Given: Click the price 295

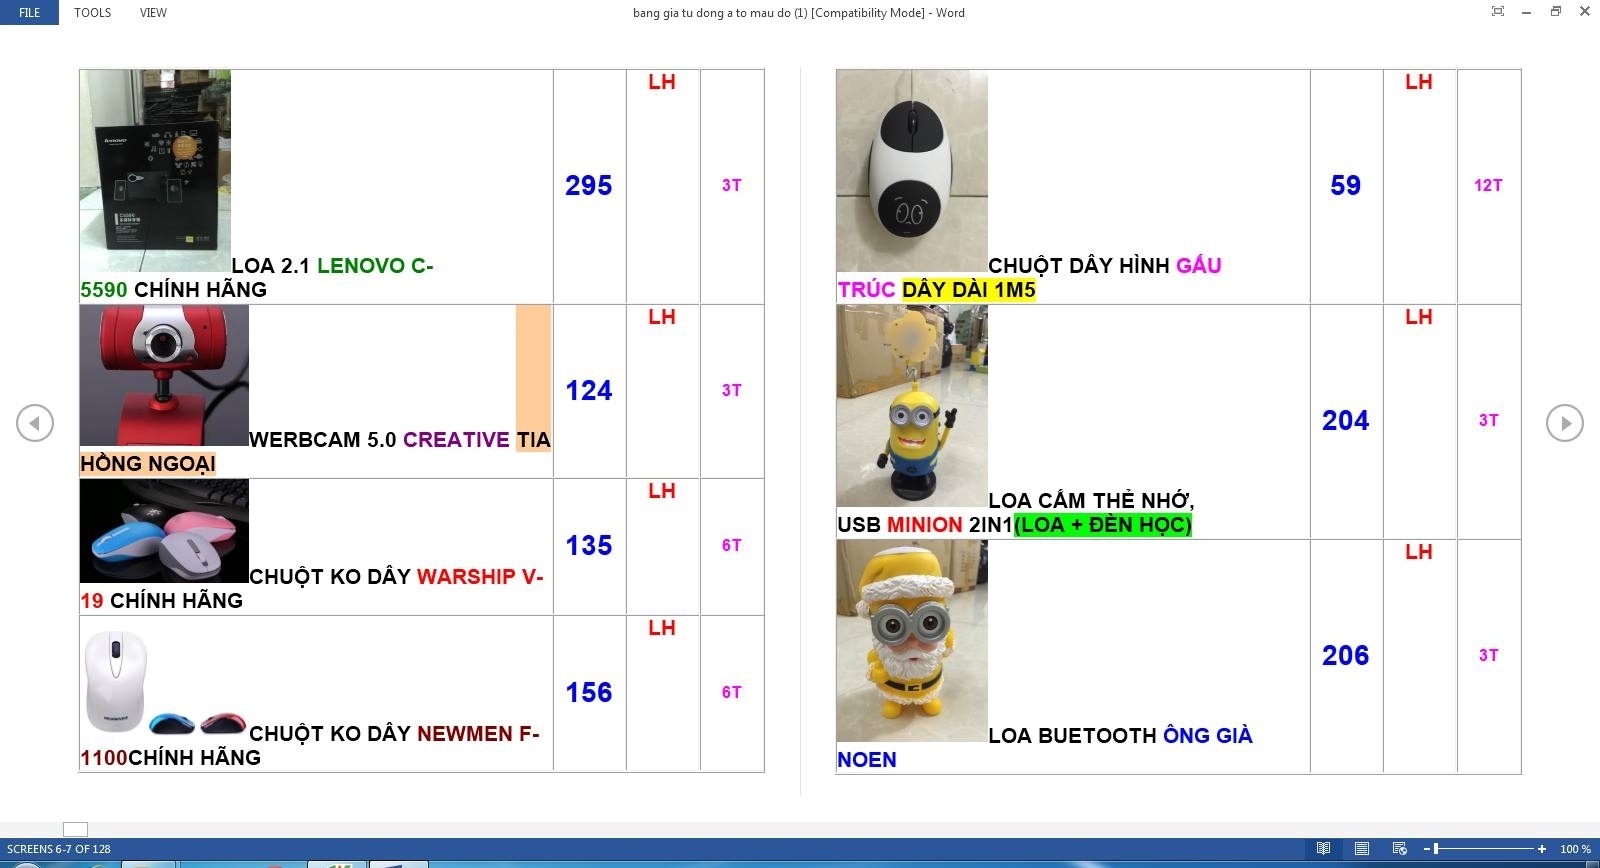Looking at the screenshot, I should (589, 186).
